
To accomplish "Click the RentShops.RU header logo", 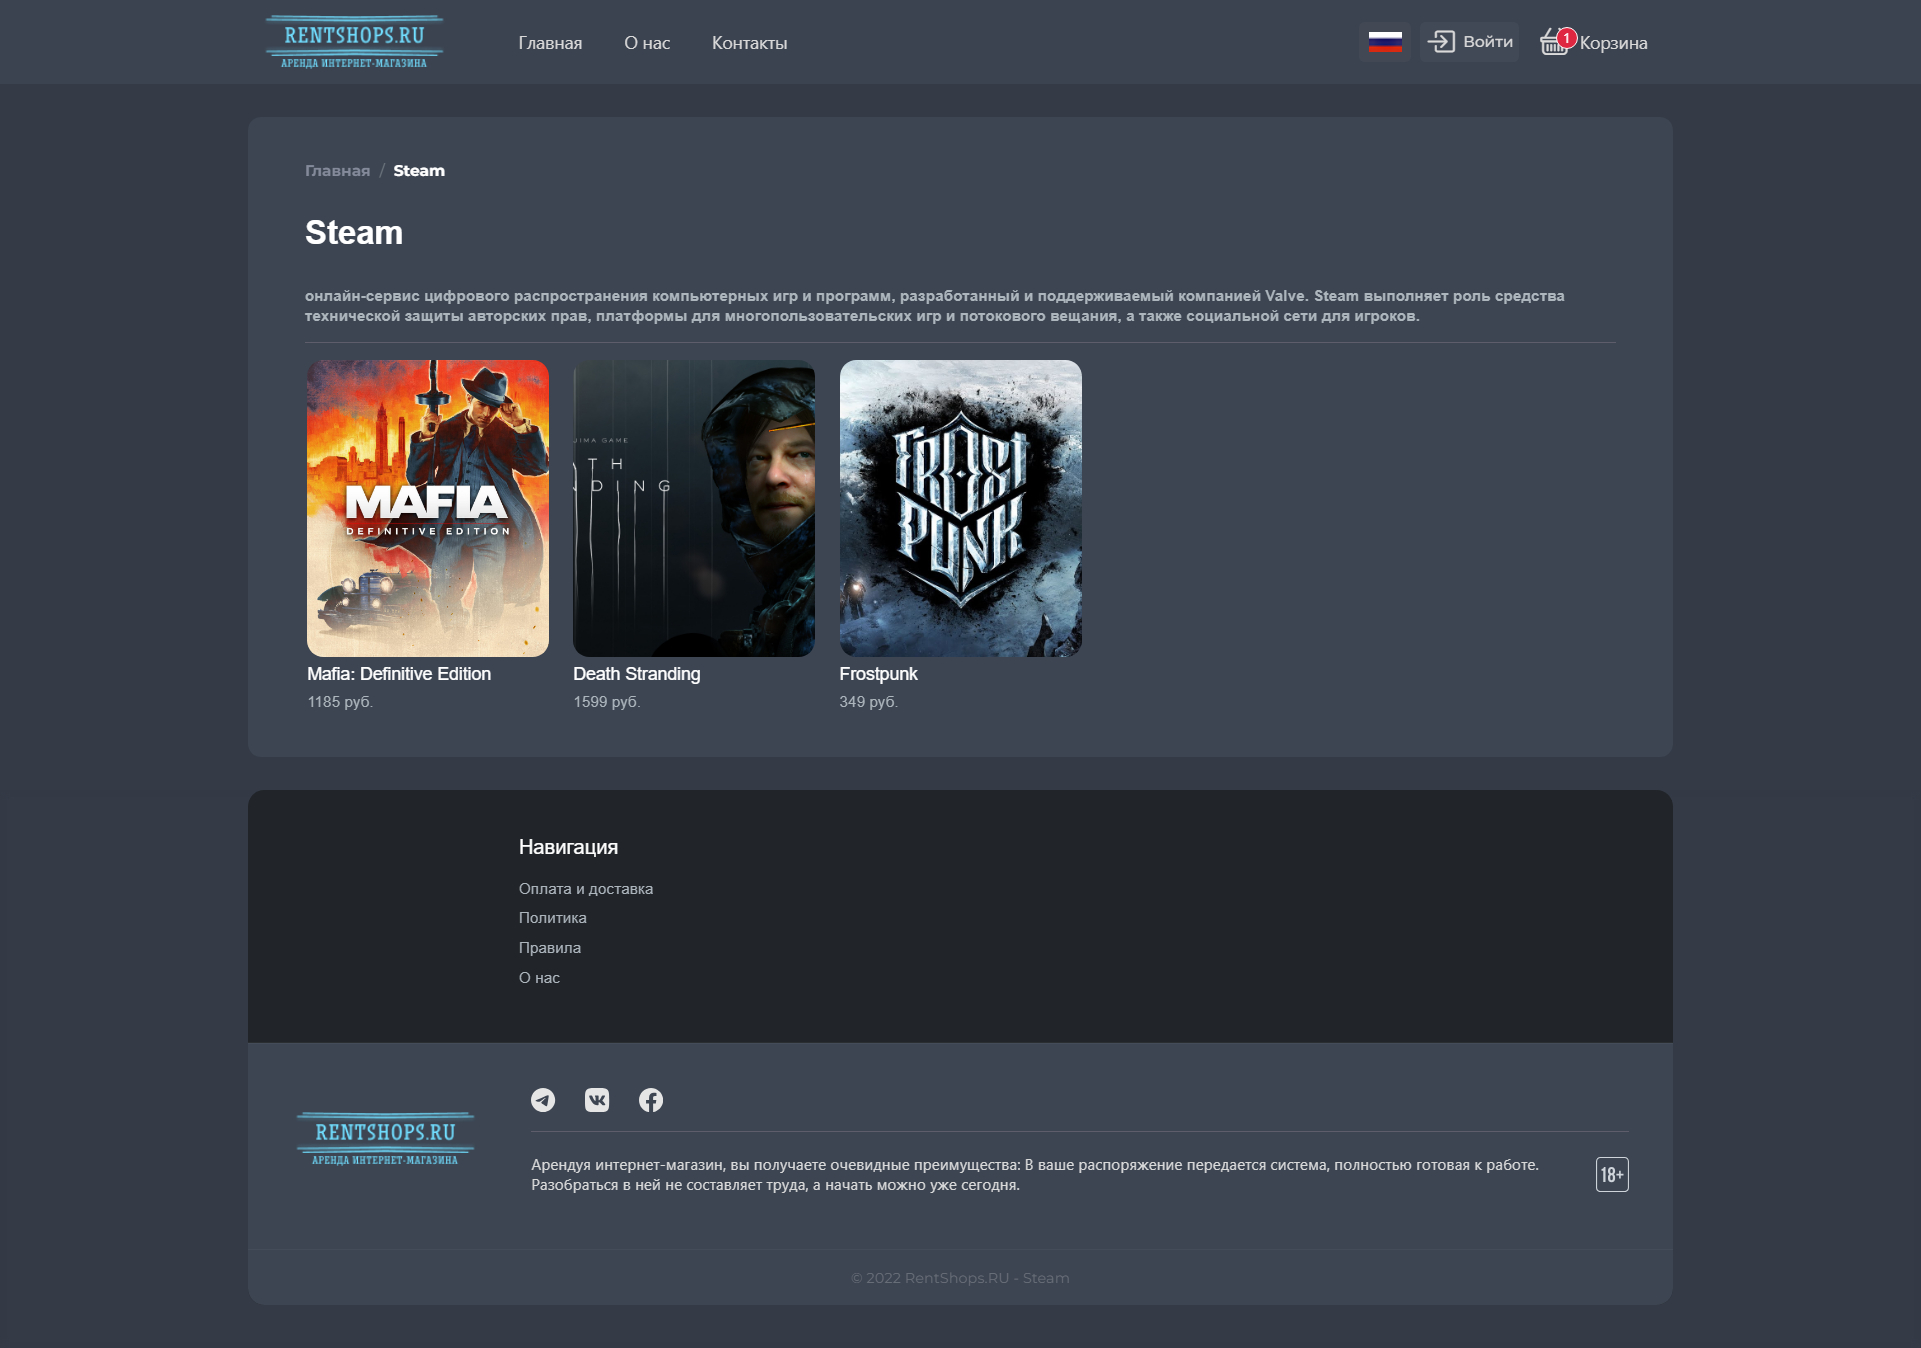I will click(x=354, y=42).
